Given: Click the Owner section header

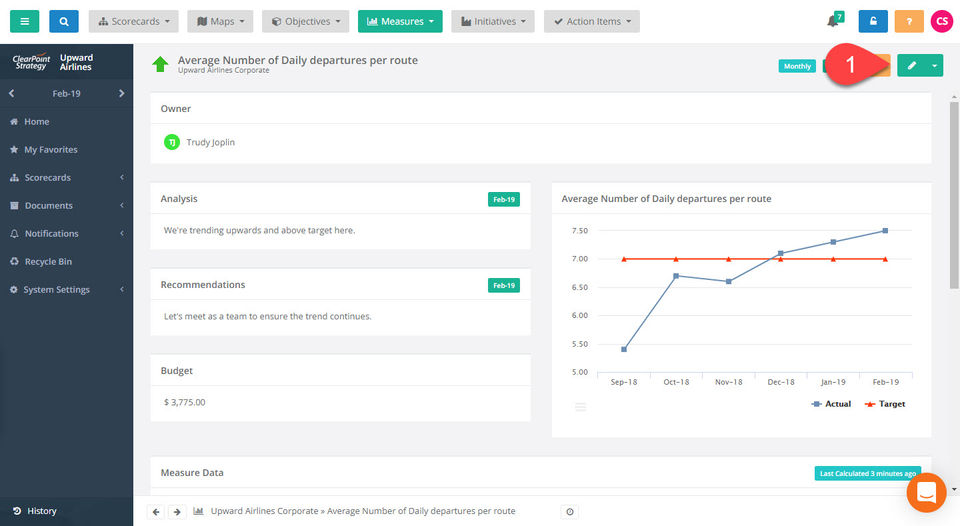Looking at the screenshot, I should point(176,108).
